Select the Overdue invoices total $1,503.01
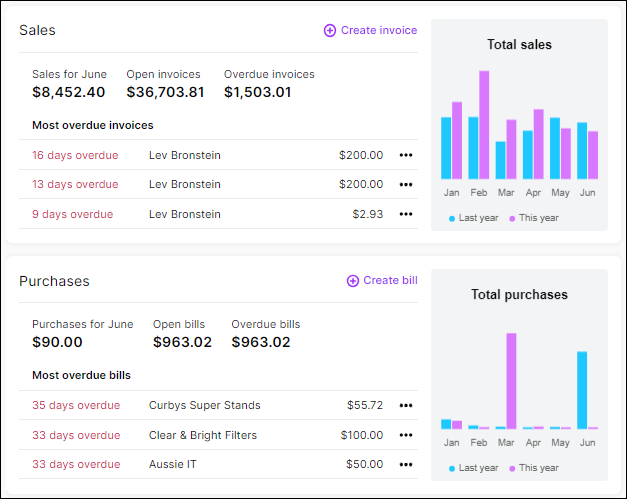This screenshot has width=627, height=499. click(258, 93)
